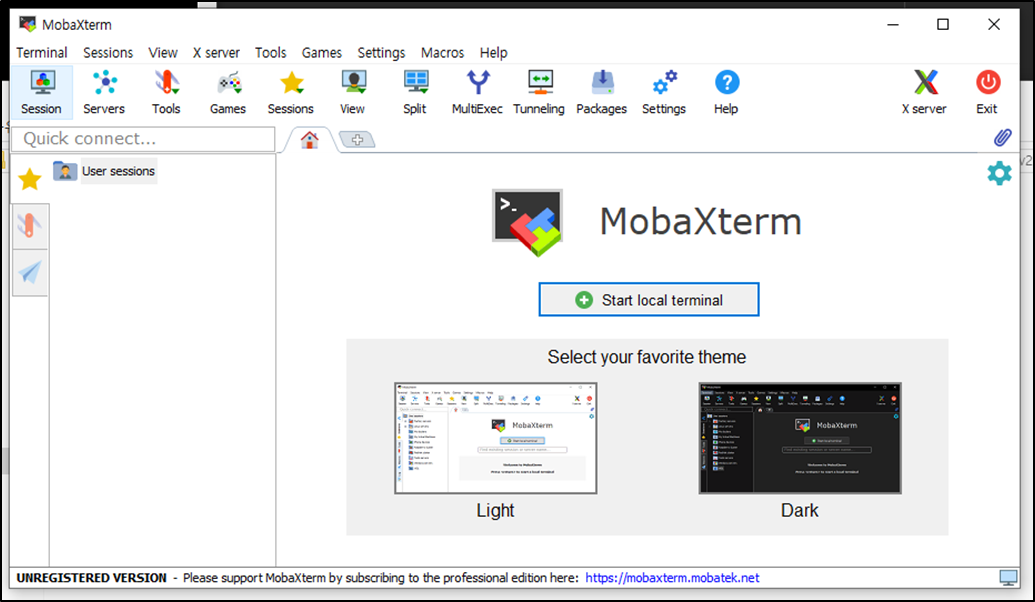Open the Tools menu
Viewport: 1035px width, 602px height.
271,53
